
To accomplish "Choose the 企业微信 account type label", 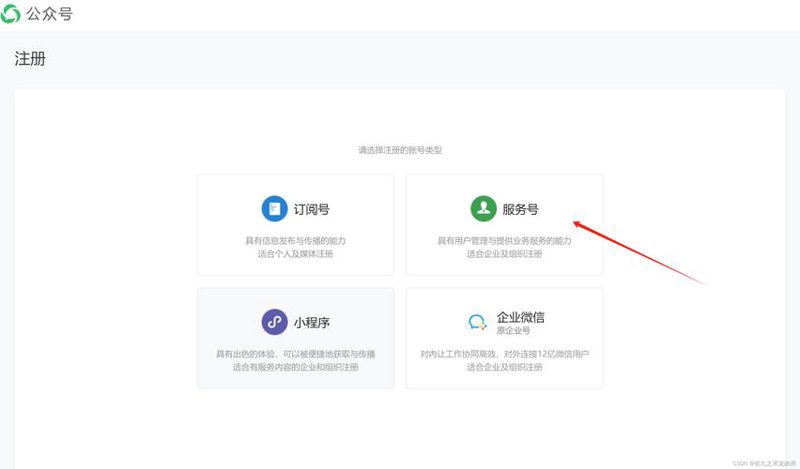I will coord(520,317).
